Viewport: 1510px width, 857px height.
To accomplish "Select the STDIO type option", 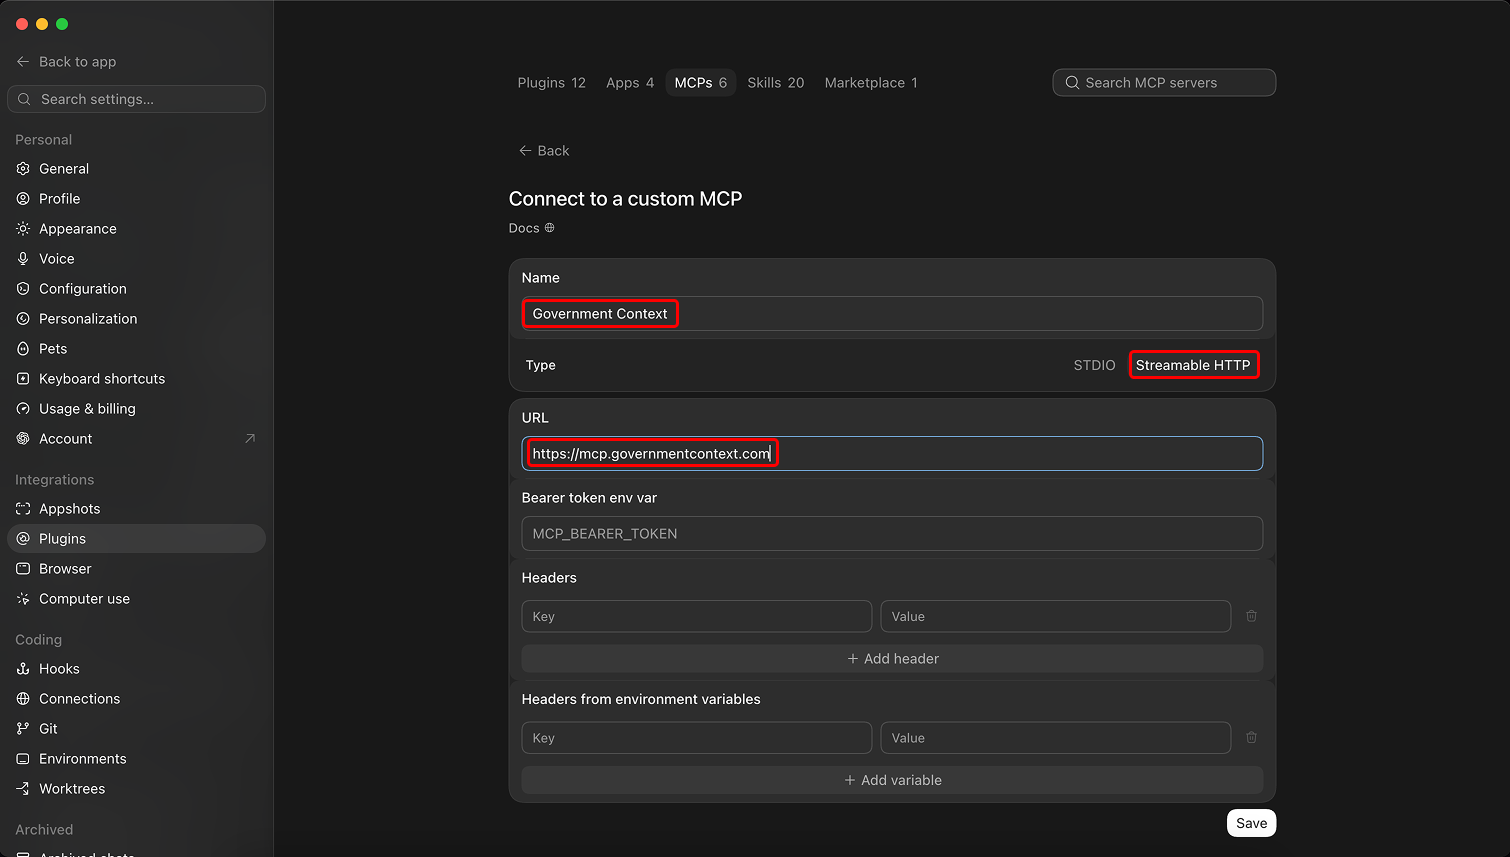I will [1094, 365].
